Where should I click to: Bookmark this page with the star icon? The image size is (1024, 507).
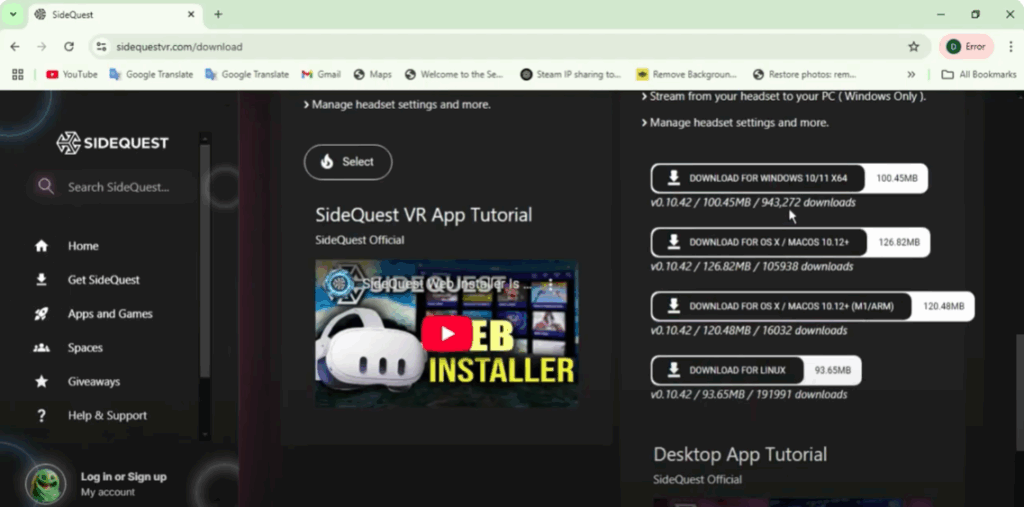click(x=914, y=46)
